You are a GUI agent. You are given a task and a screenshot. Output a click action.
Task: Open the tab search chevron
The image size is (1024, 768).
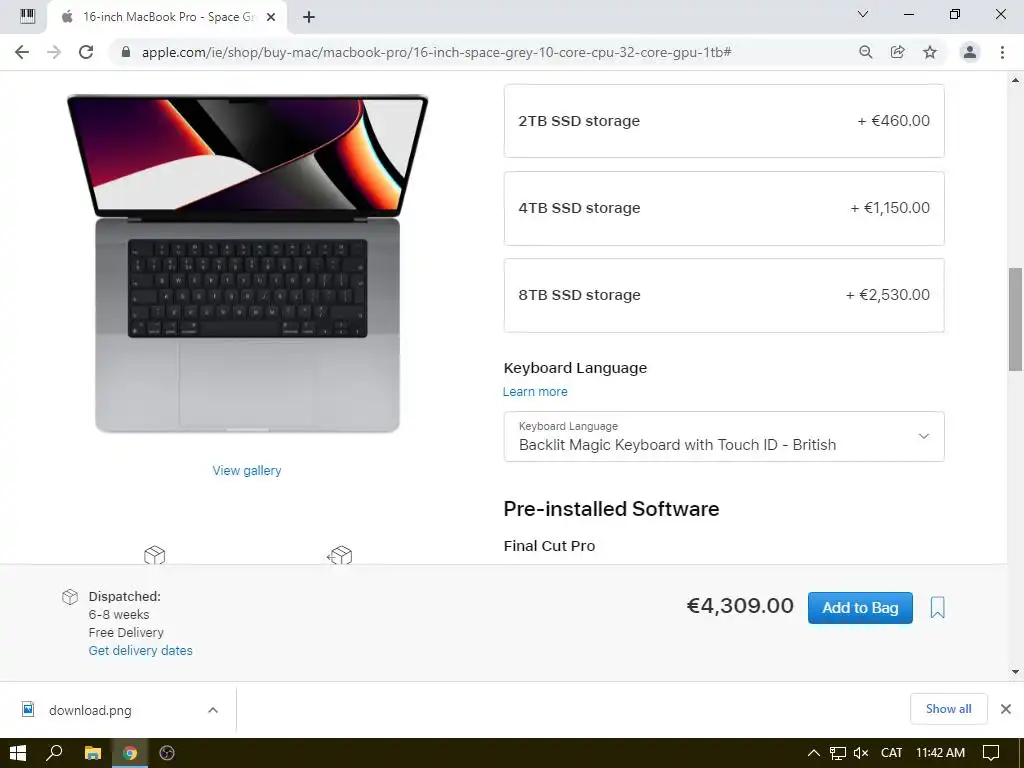tap(863, 14)
